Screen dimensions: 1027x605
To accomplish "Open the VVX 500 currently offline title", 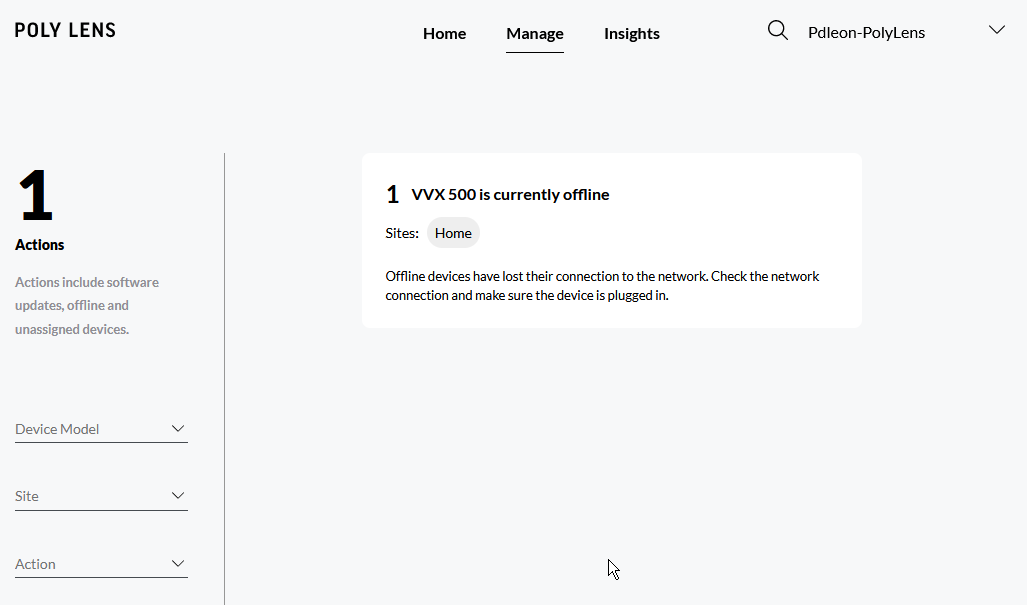I will tap(510, 194).
